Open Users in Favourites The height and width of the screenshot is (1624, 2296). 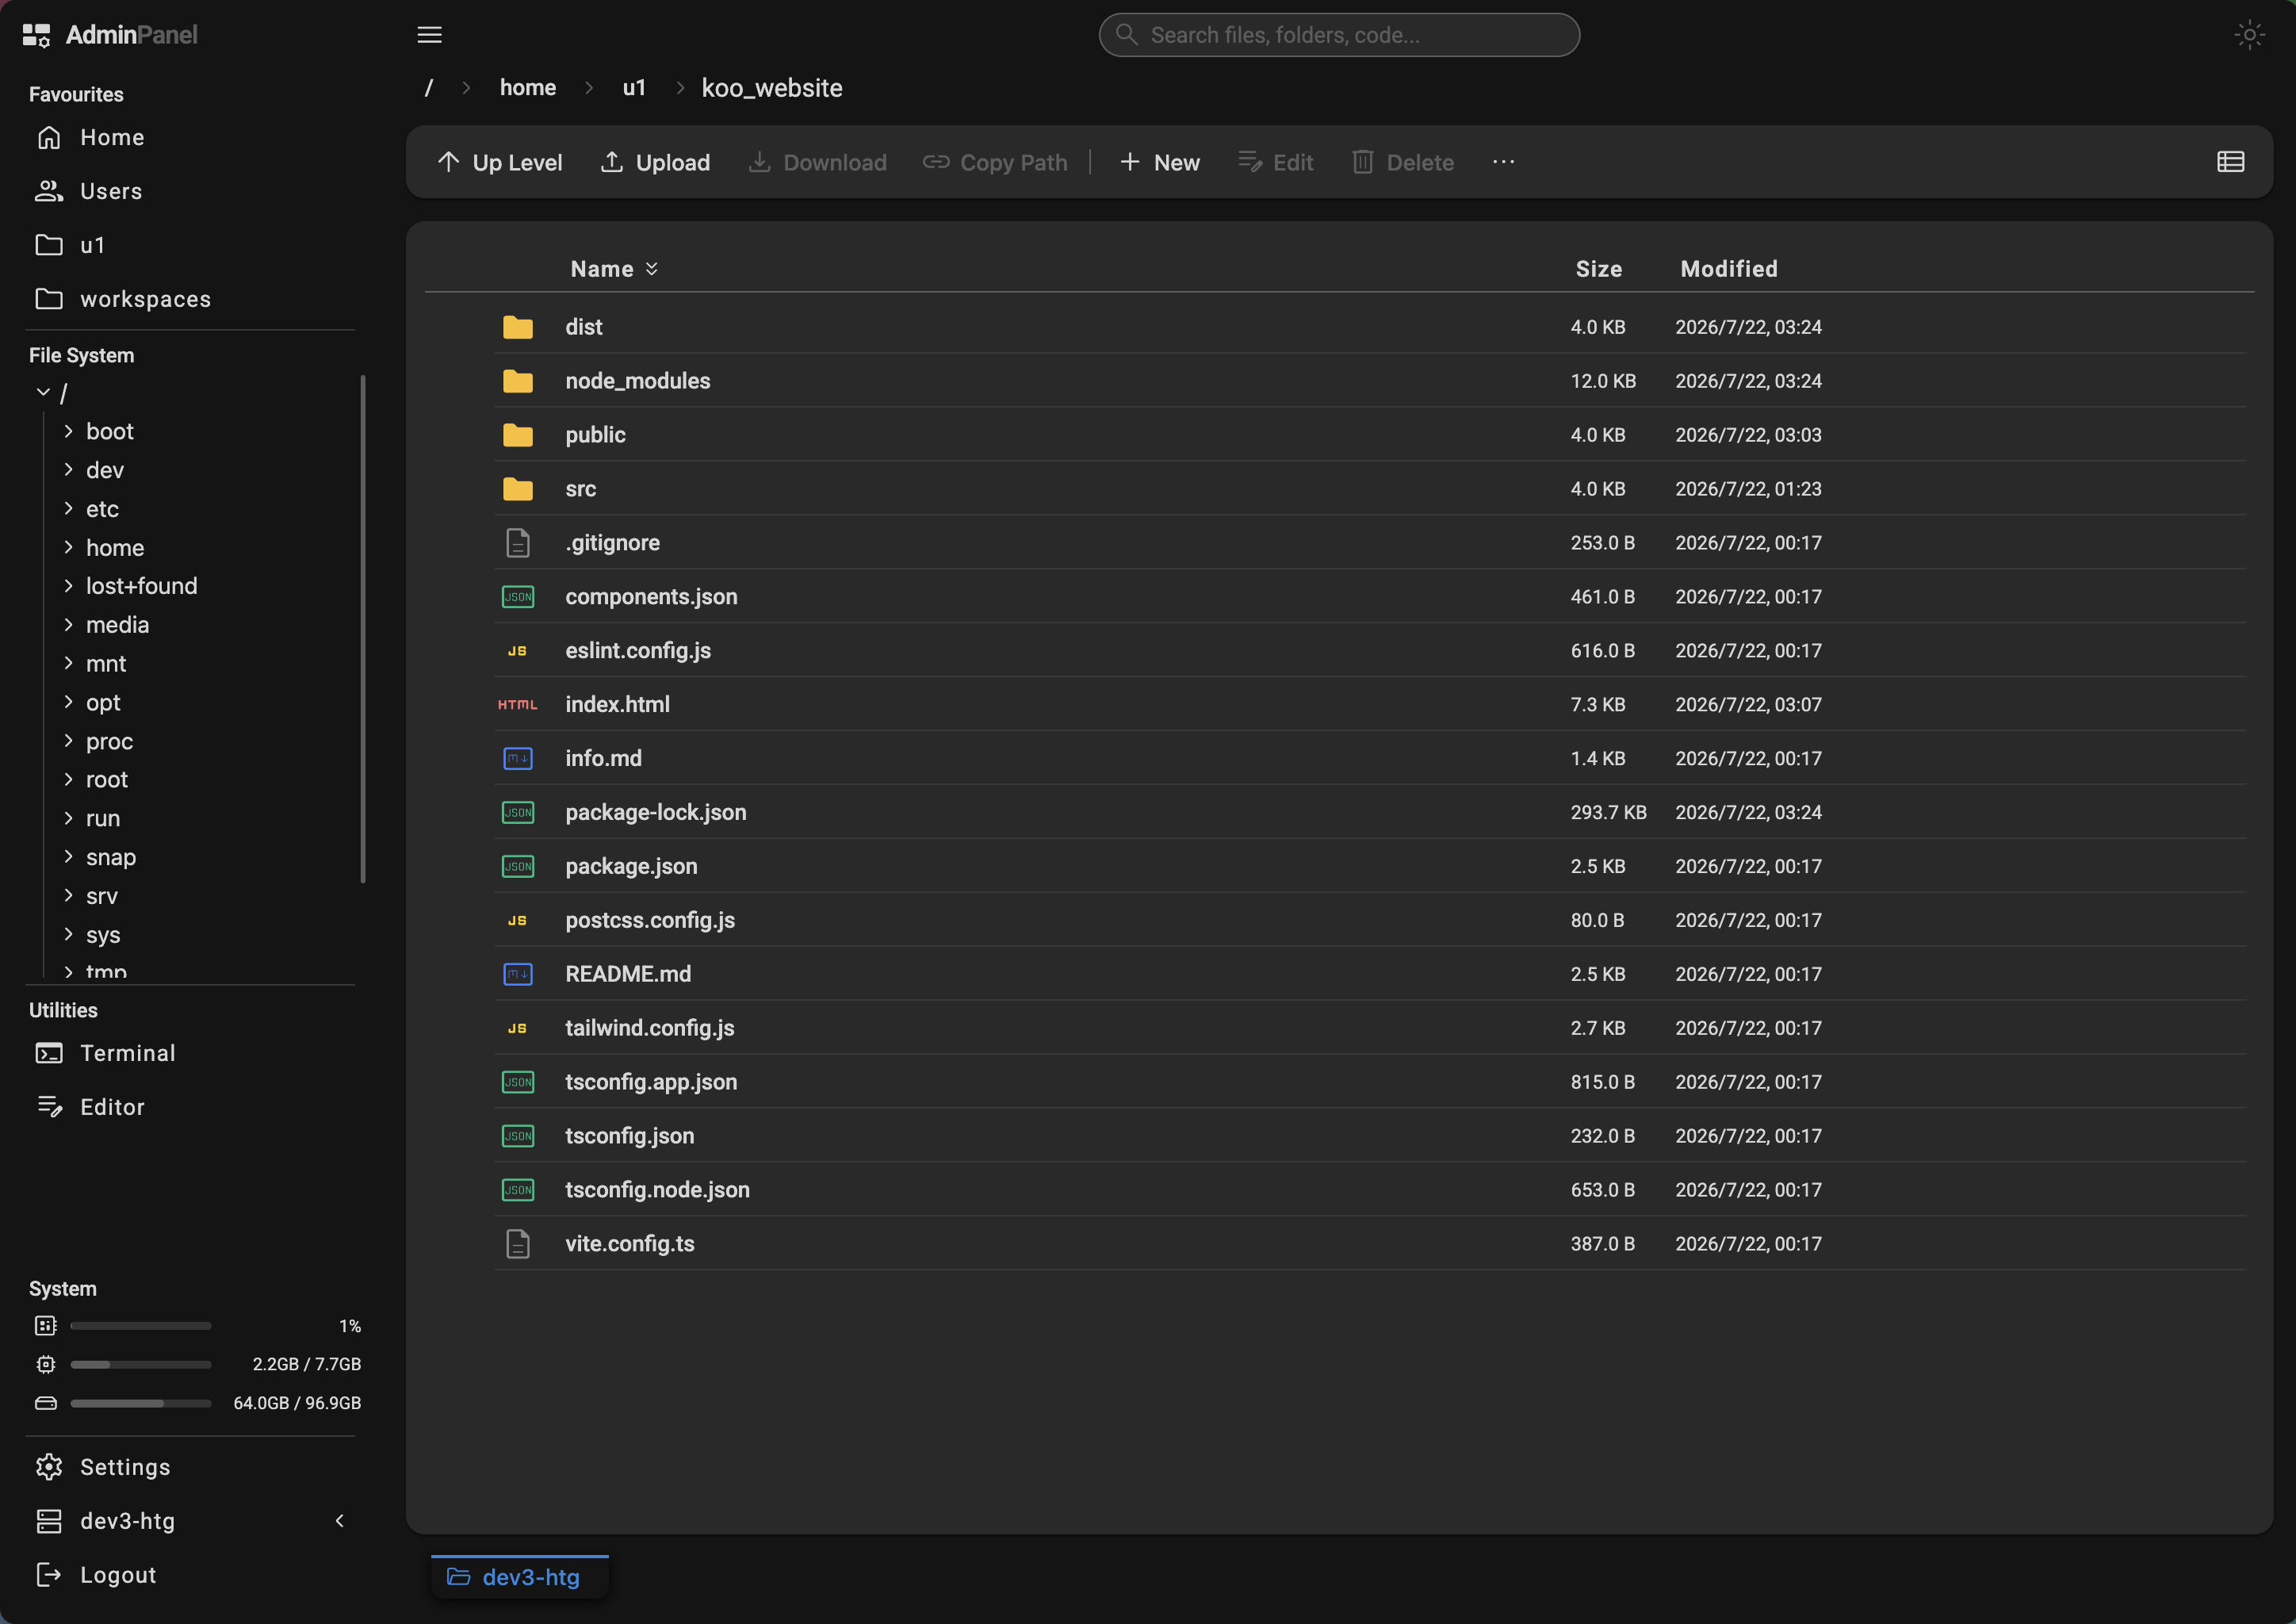coord(190,191)
